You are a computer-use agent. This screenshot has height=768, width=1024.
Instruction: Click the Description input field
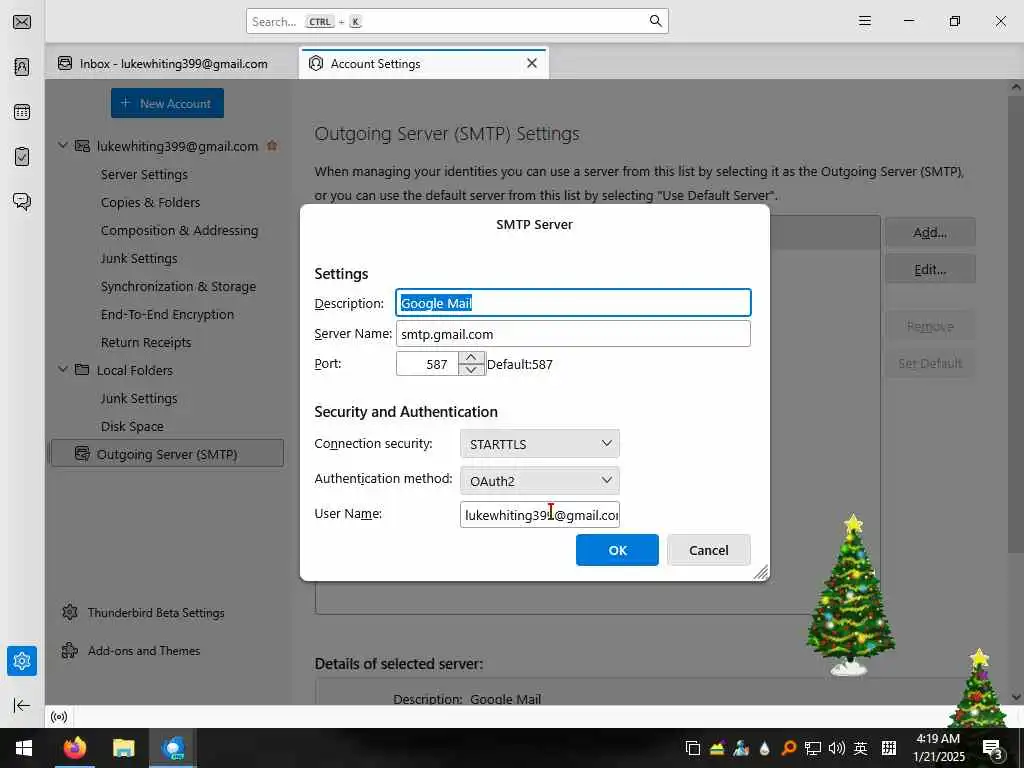click(x=573, y=303)
